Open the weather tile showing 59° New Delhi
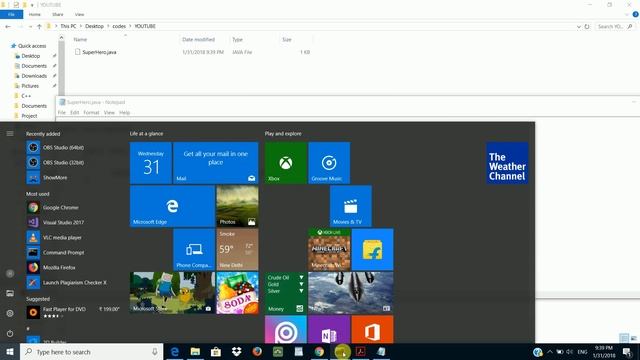This screenshot has height=360, width=640. [237, 249]
